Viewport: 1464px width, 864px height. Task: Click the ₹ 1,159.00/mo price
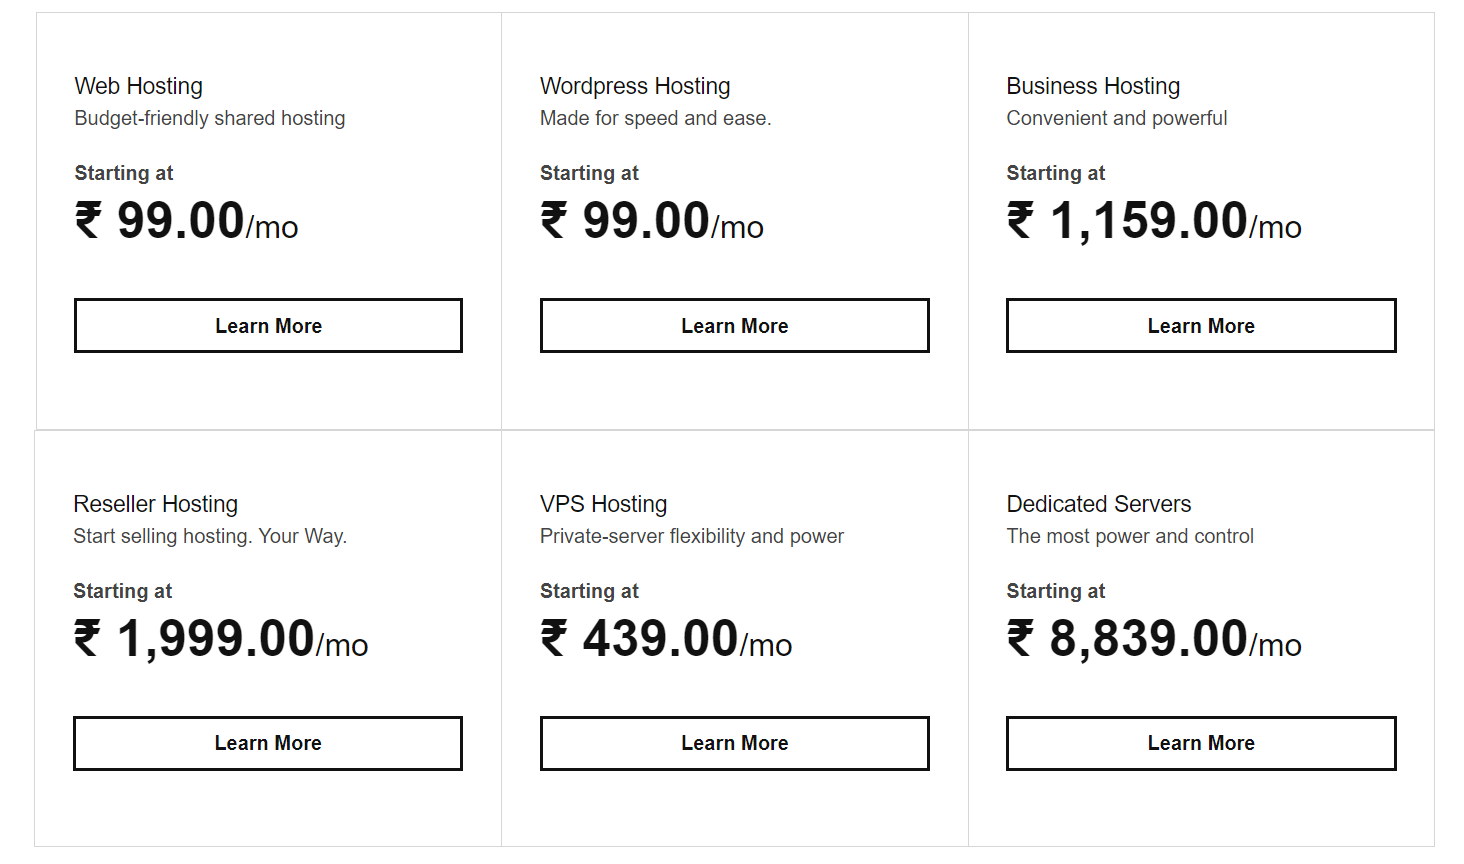click(1154, 221)
